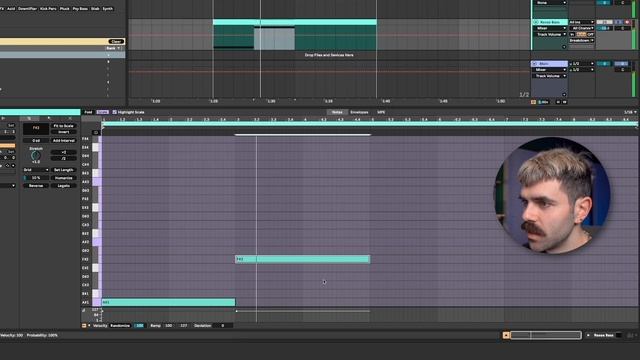Open the Breakdown output dropdown
Viewport: 640px width, 360px height.
[x=582, y=40]
